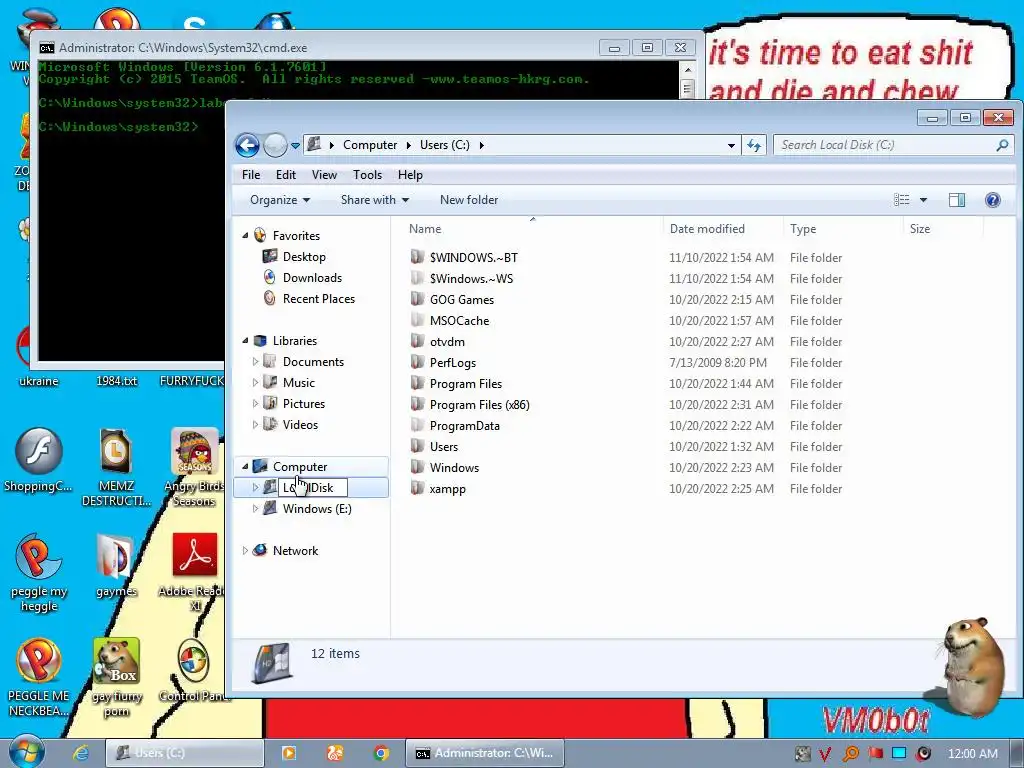This screenshot has height=768, width=1024.
Task: Select the MSOCache folder
Action: 459,320
